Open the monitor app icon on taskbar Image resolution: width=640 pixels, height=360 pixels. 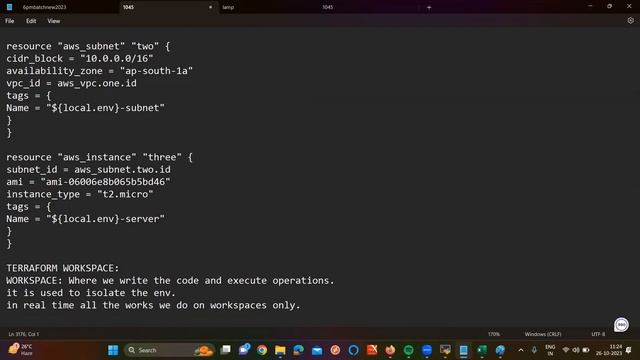(445, 350)
